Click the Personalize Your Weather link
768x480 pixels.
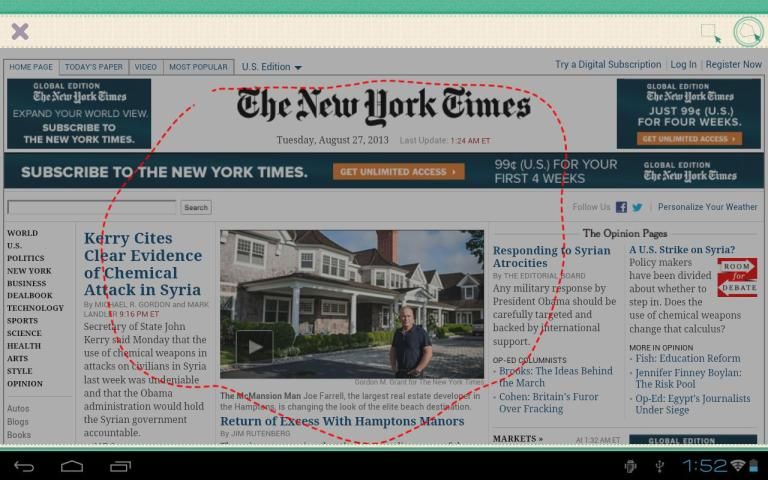point(707,207)
